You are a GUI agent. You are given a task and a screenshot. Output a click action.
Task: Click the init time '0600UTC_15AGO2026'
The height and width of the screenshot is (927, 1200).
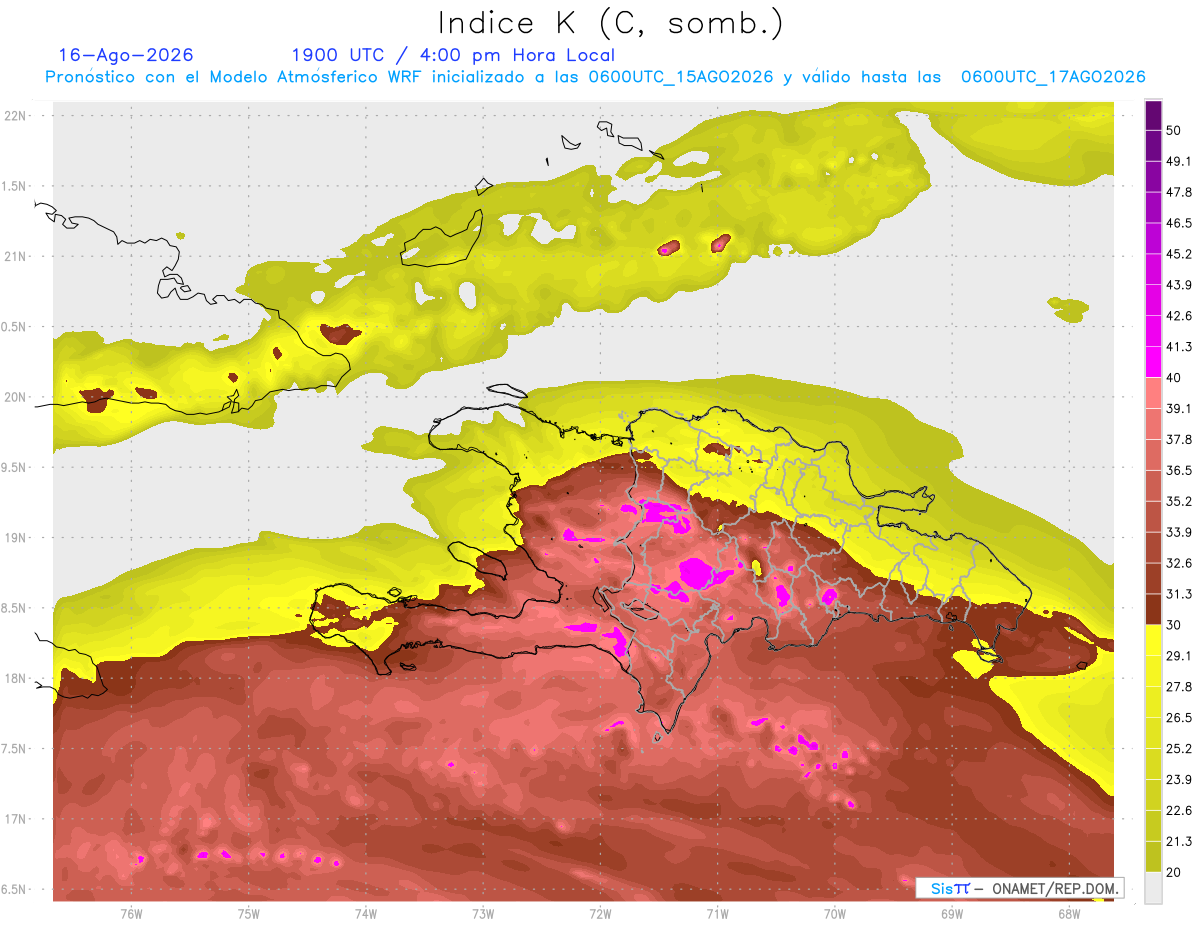(x=681, y=77)
